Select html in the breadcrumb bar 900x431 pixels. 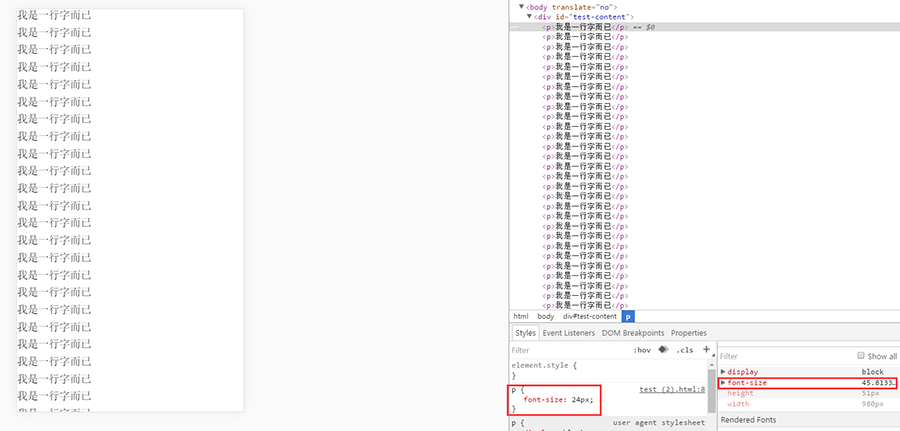[x=521, y=316]
